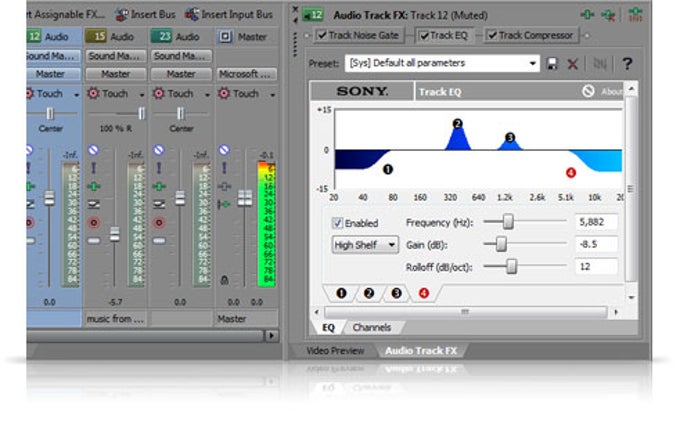Select red band 4 point on EQ graph
Image resolution: width=680 pixels, height=440 pixels.
pos(571,173)
